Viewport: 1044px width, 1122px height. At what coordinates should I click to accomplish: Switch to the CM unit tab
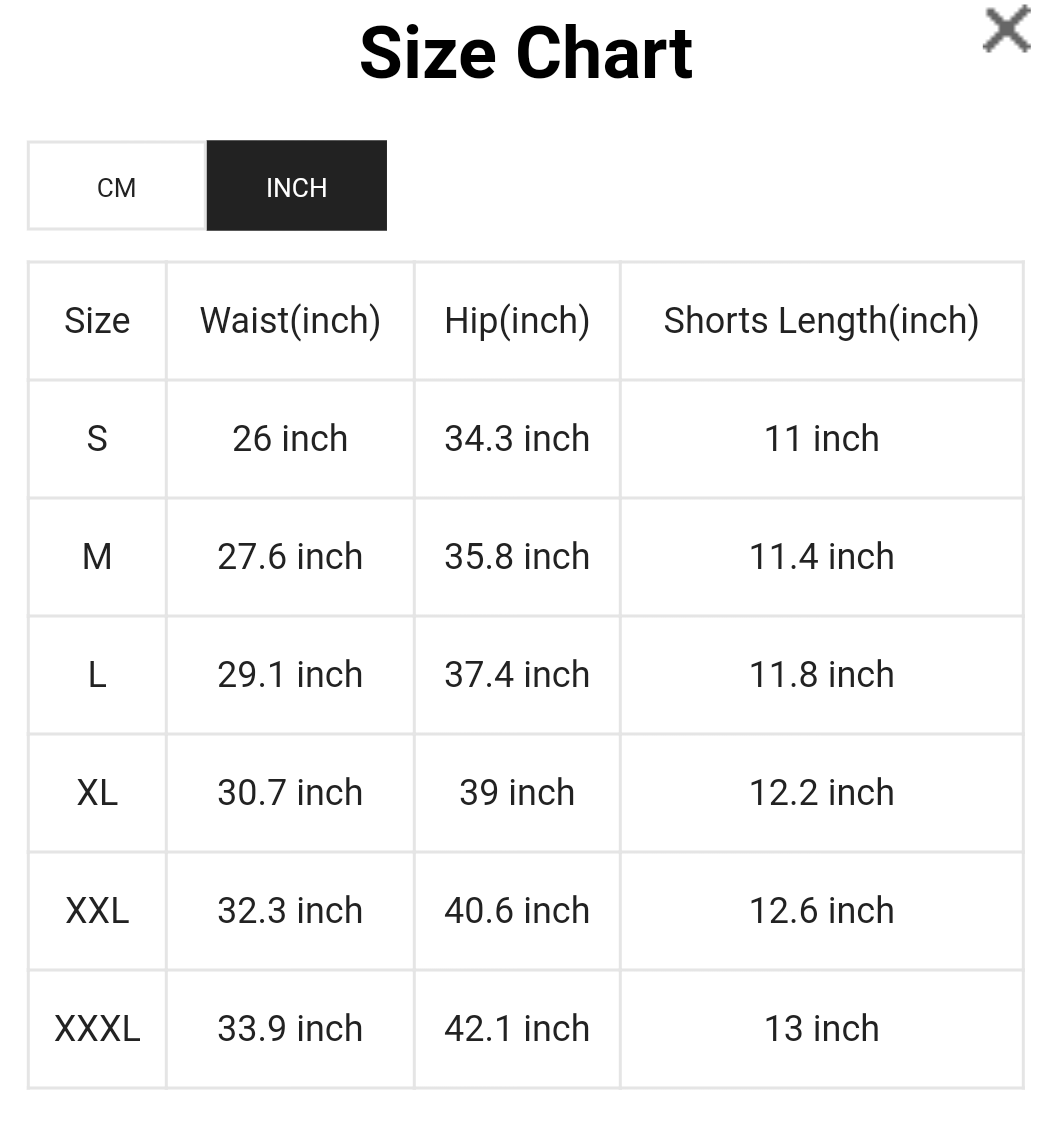point(116,186)
